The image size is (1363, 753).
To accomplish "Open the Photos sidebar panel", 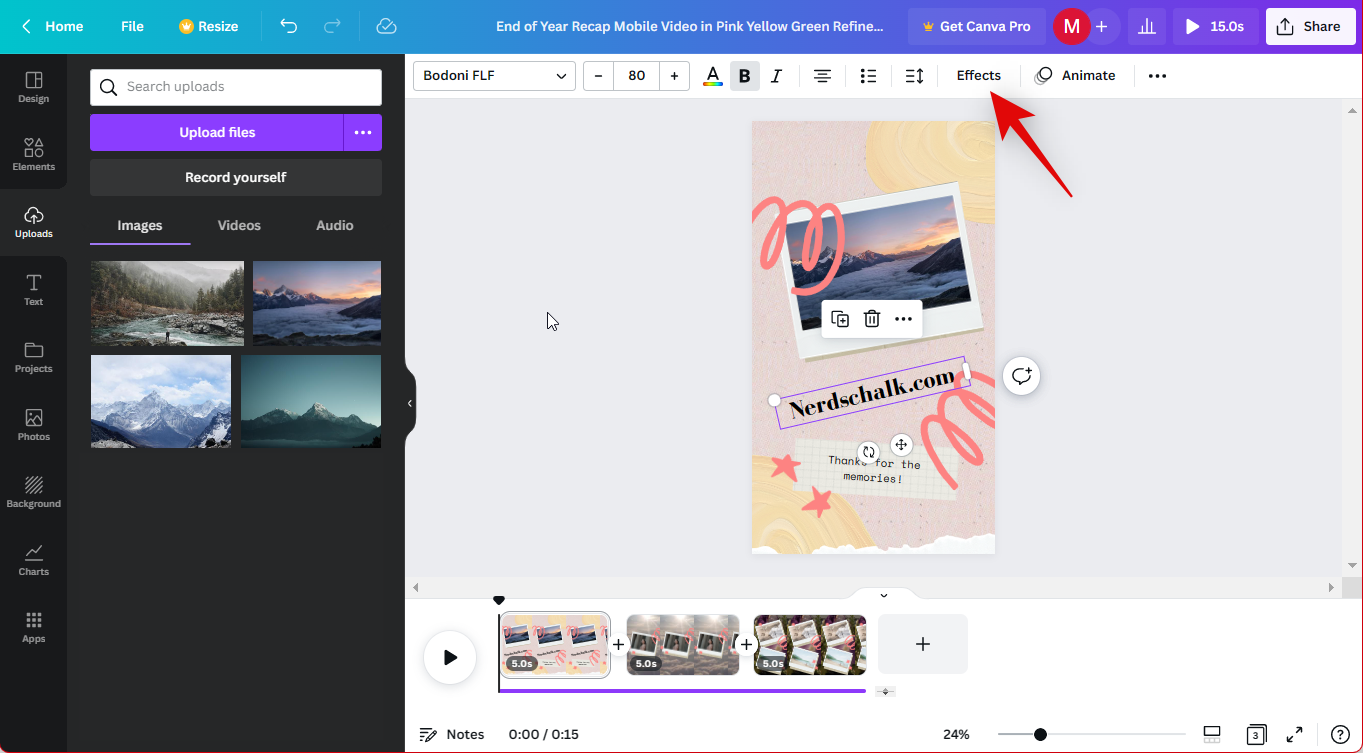I will click(33, 425).
